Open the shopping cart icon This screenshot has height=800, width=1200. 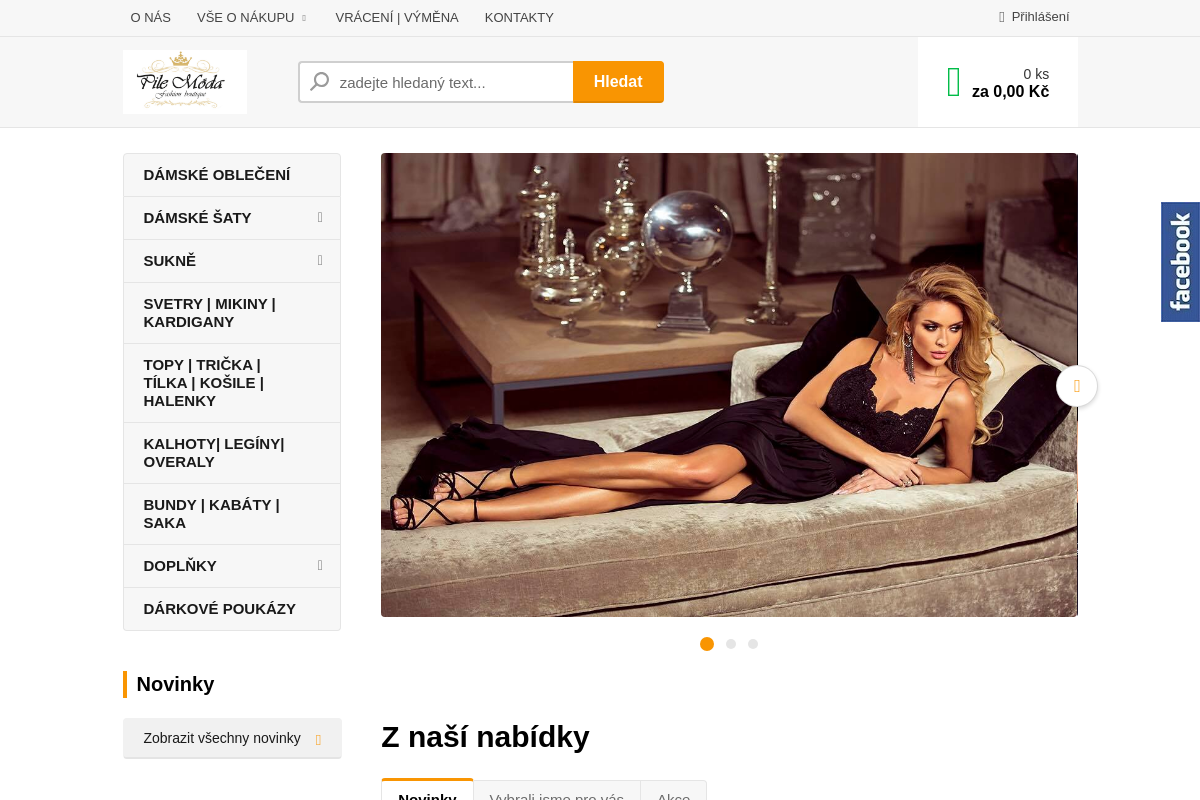click(x=954, y=82)
